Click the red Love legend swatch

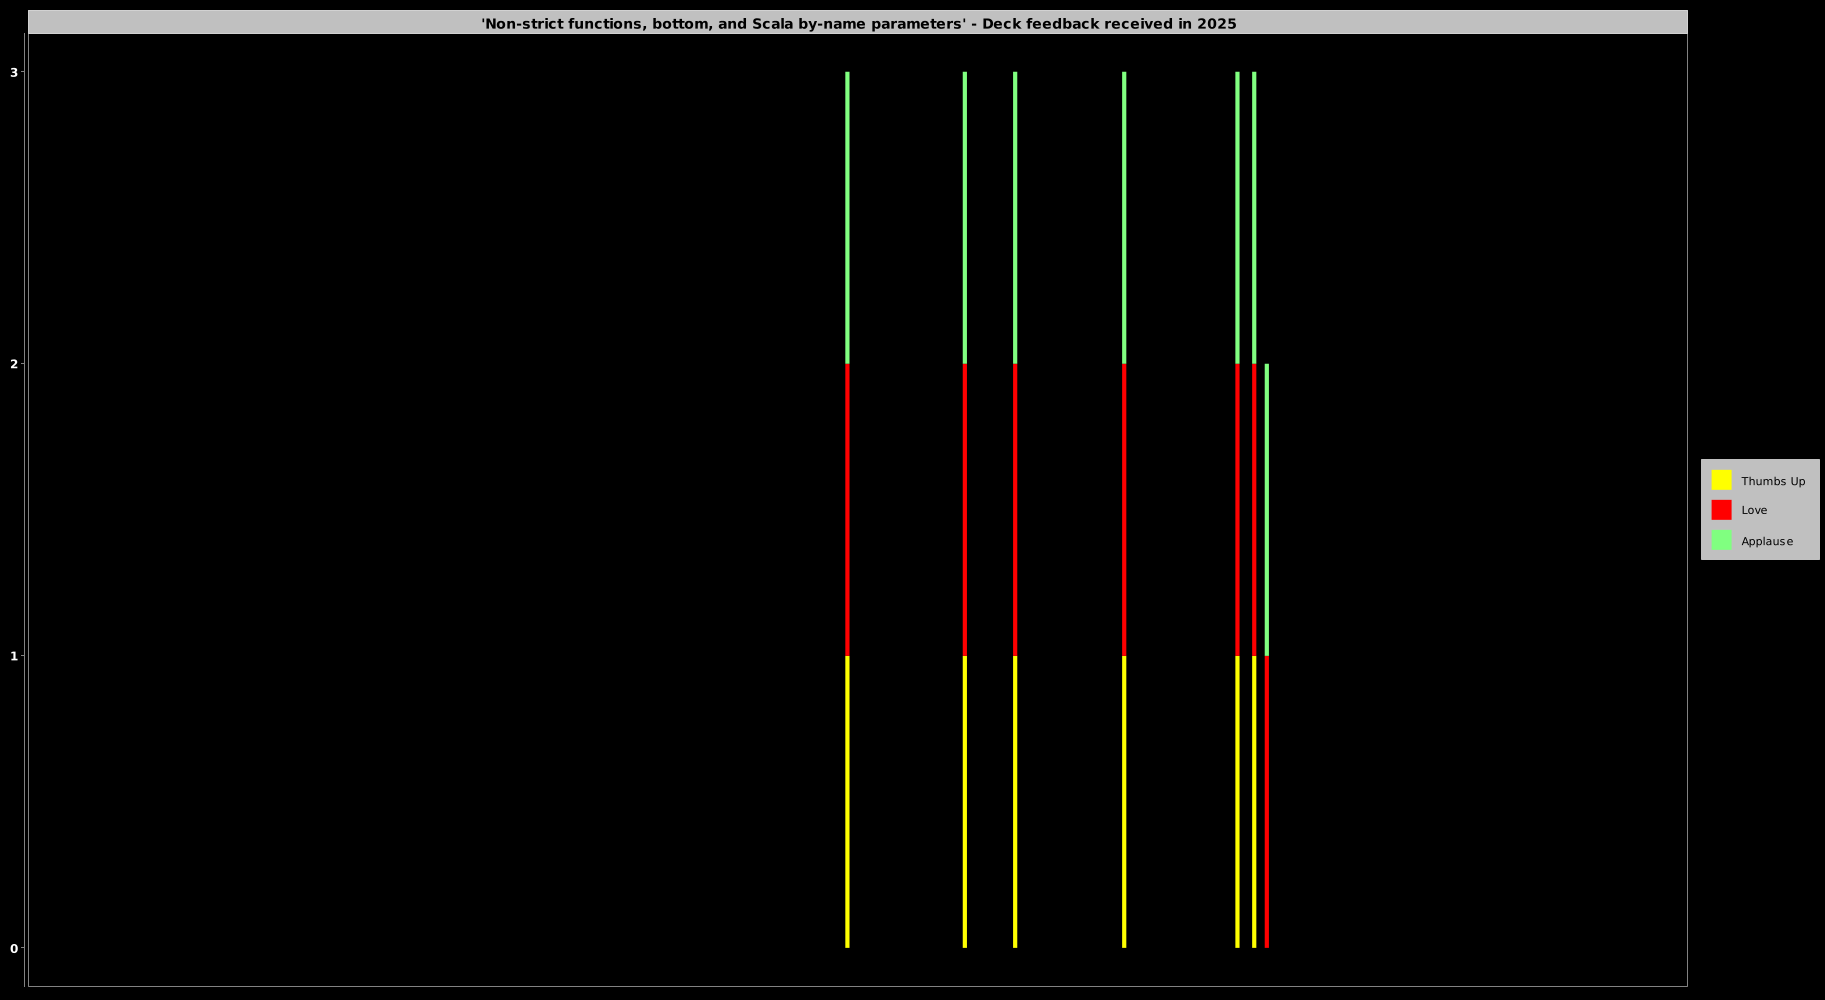coord(1721,510)
